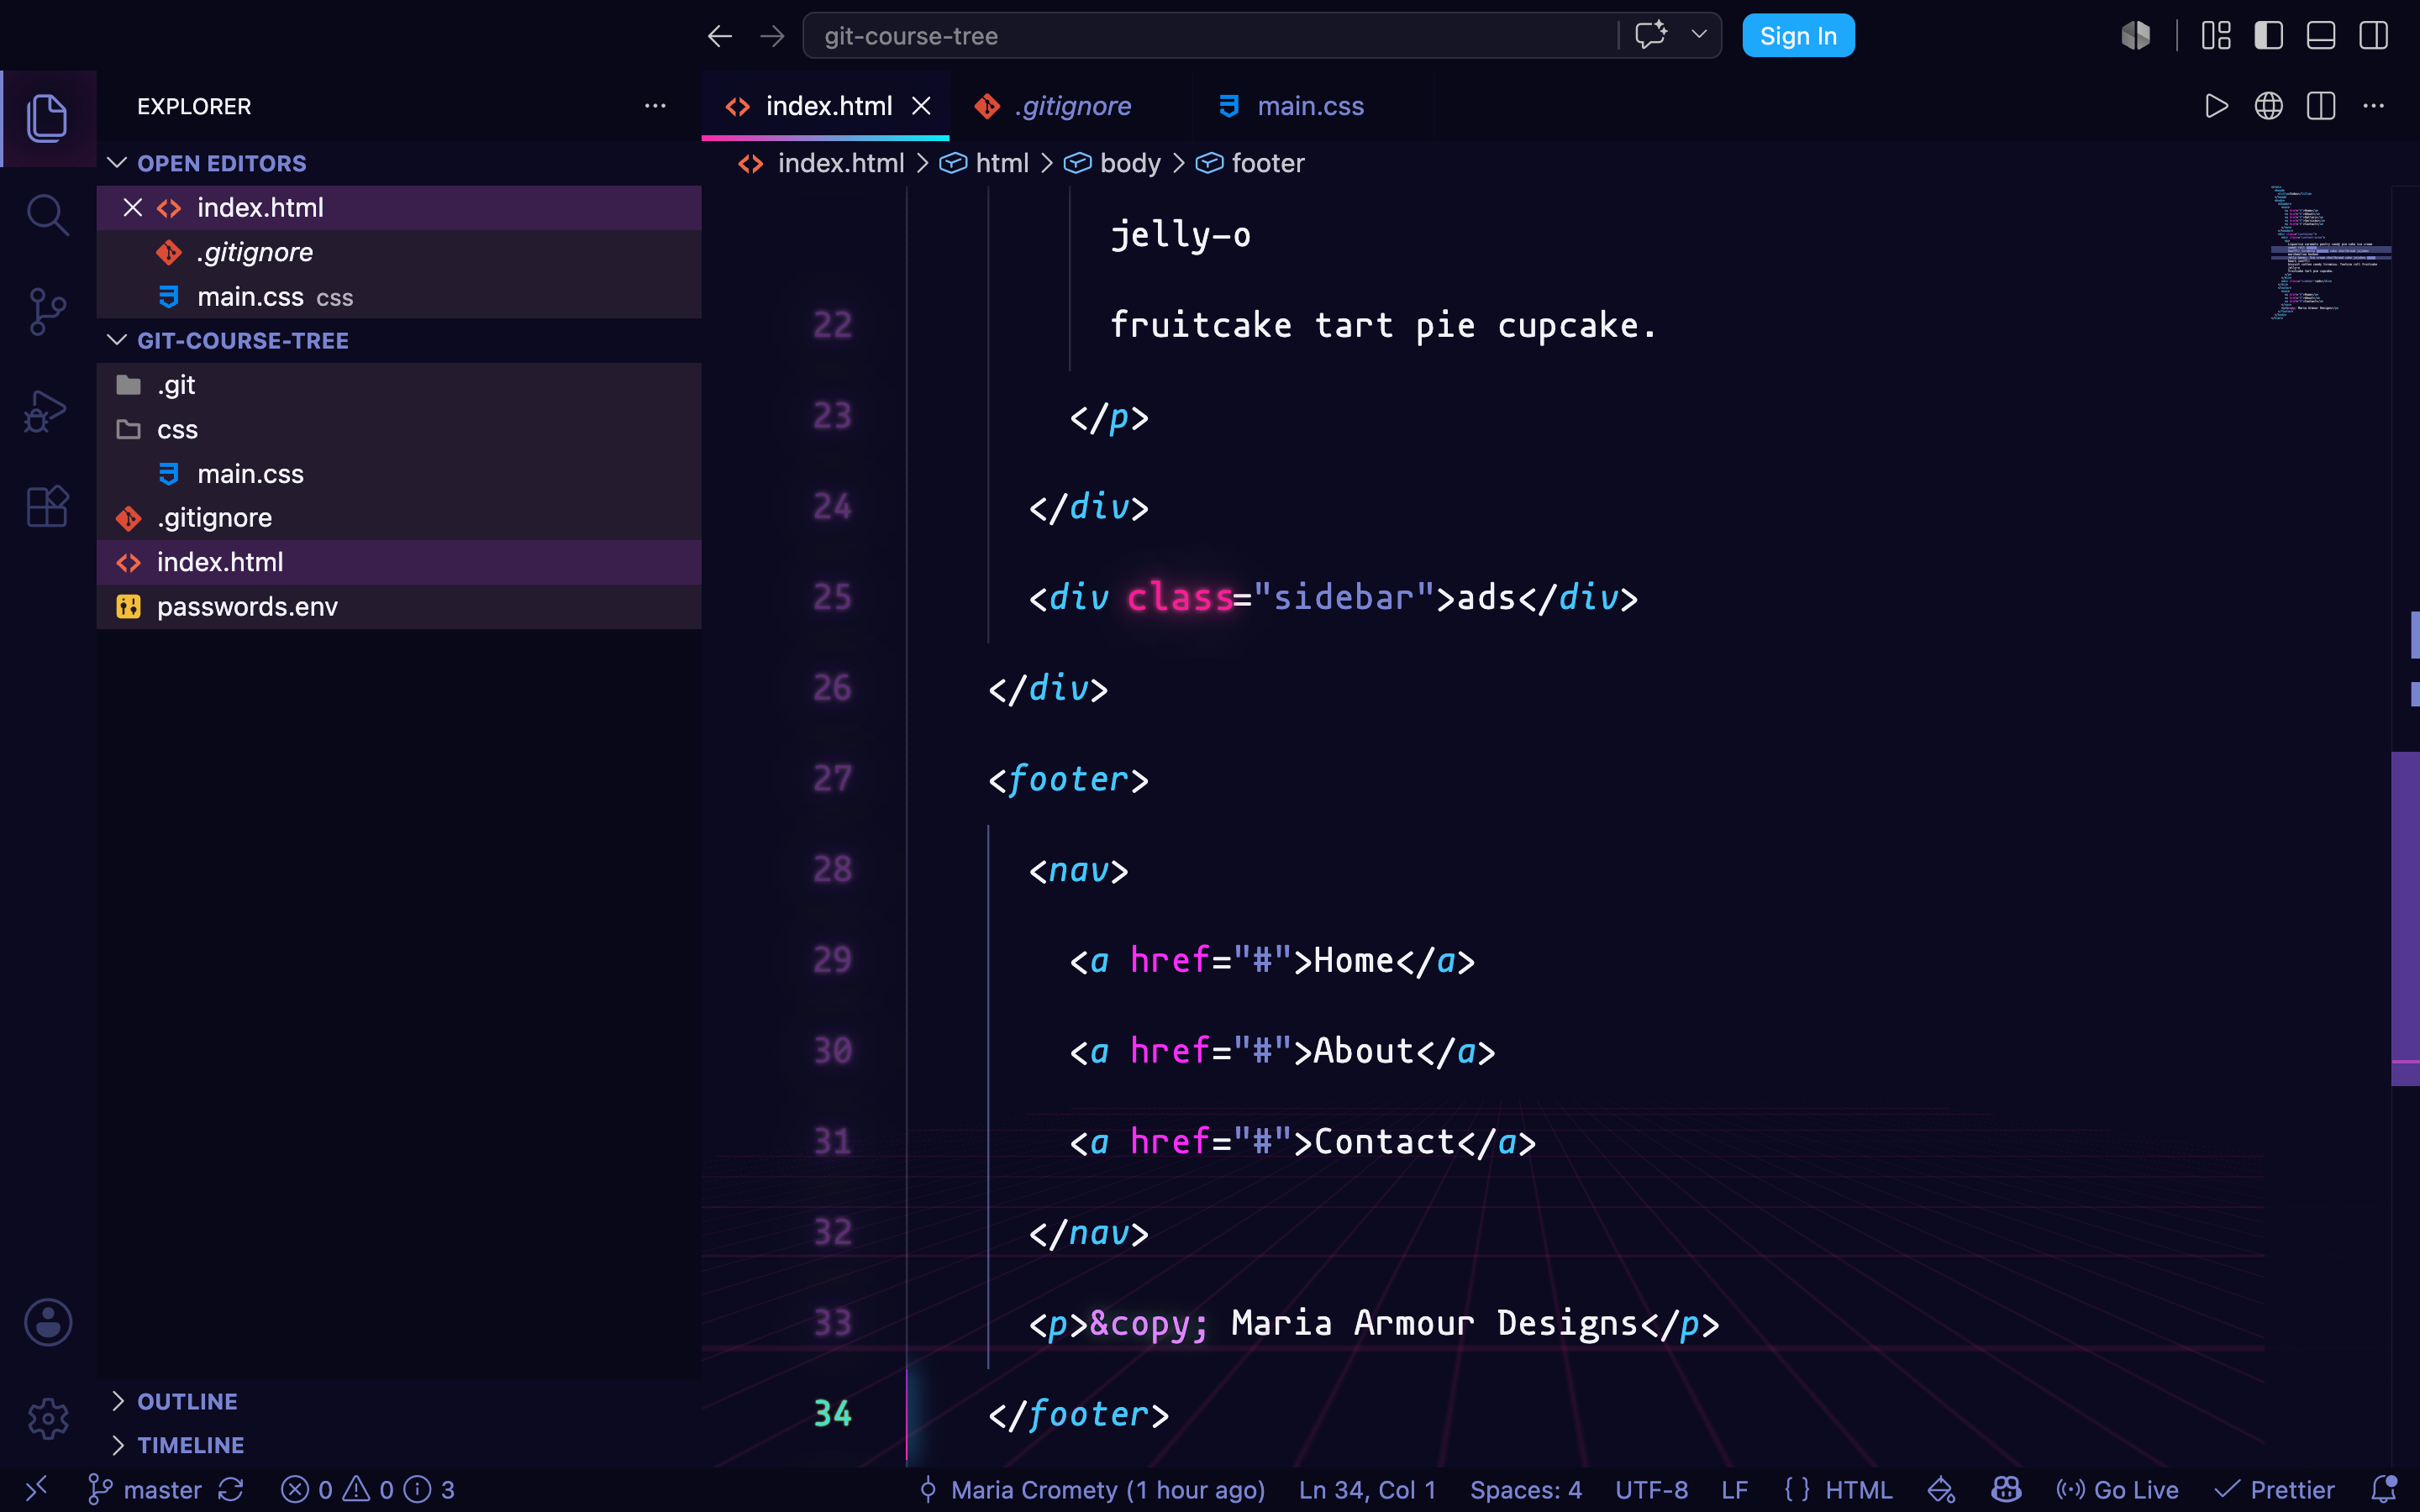The image size is (2420, 1512).
Task: Open the Manage settings gear
Action: tap(47, 1418)
